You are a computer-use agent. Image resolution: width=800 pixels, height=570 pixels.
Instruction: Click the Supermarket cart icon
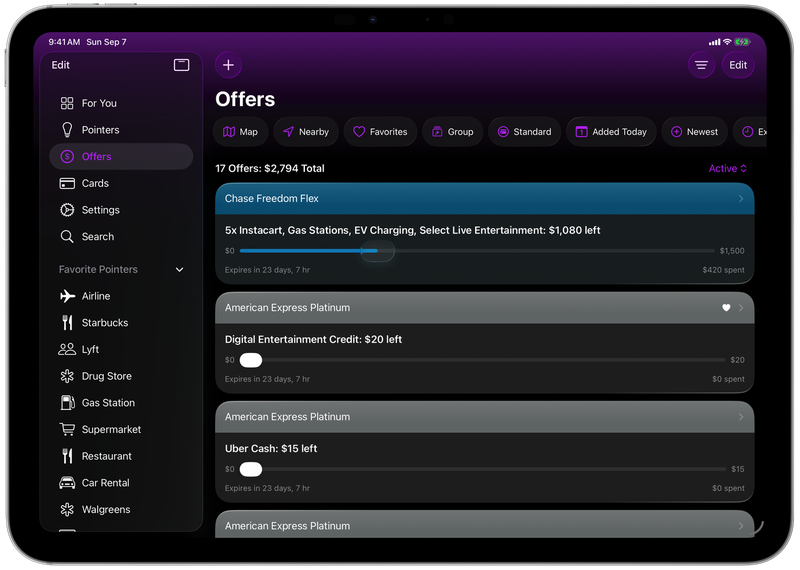coord(67,429)
